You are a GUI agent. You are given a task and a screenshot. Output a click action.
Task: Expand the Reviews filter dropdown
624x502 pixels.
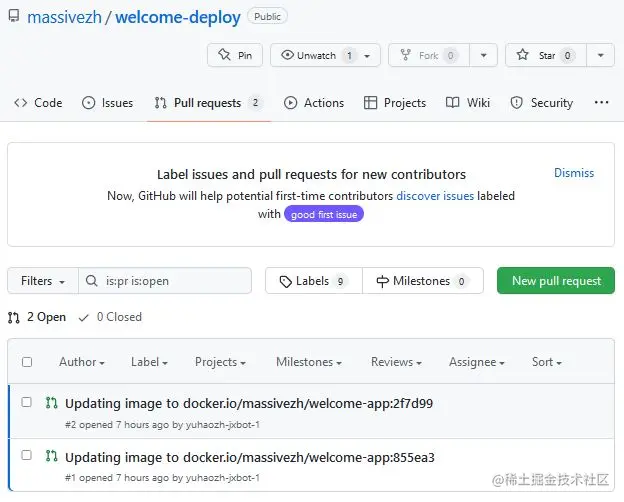(396, 362)
